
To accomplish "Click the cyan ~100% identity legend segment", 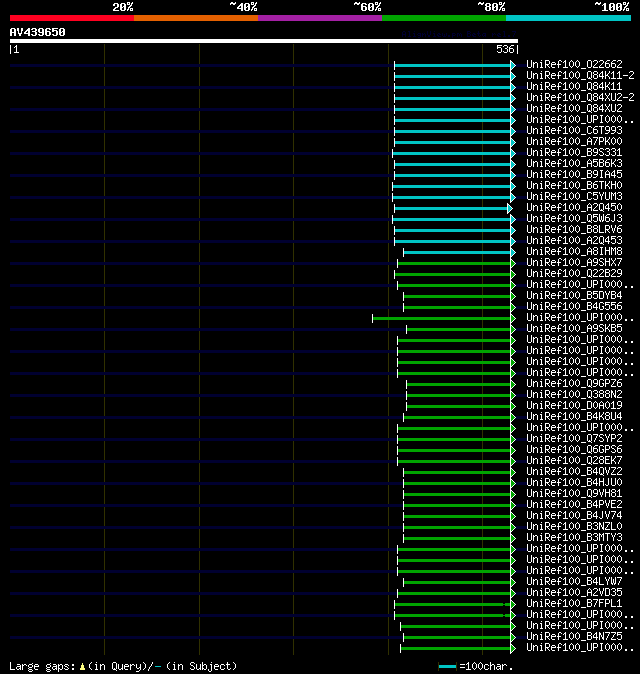I will [569, 18].
